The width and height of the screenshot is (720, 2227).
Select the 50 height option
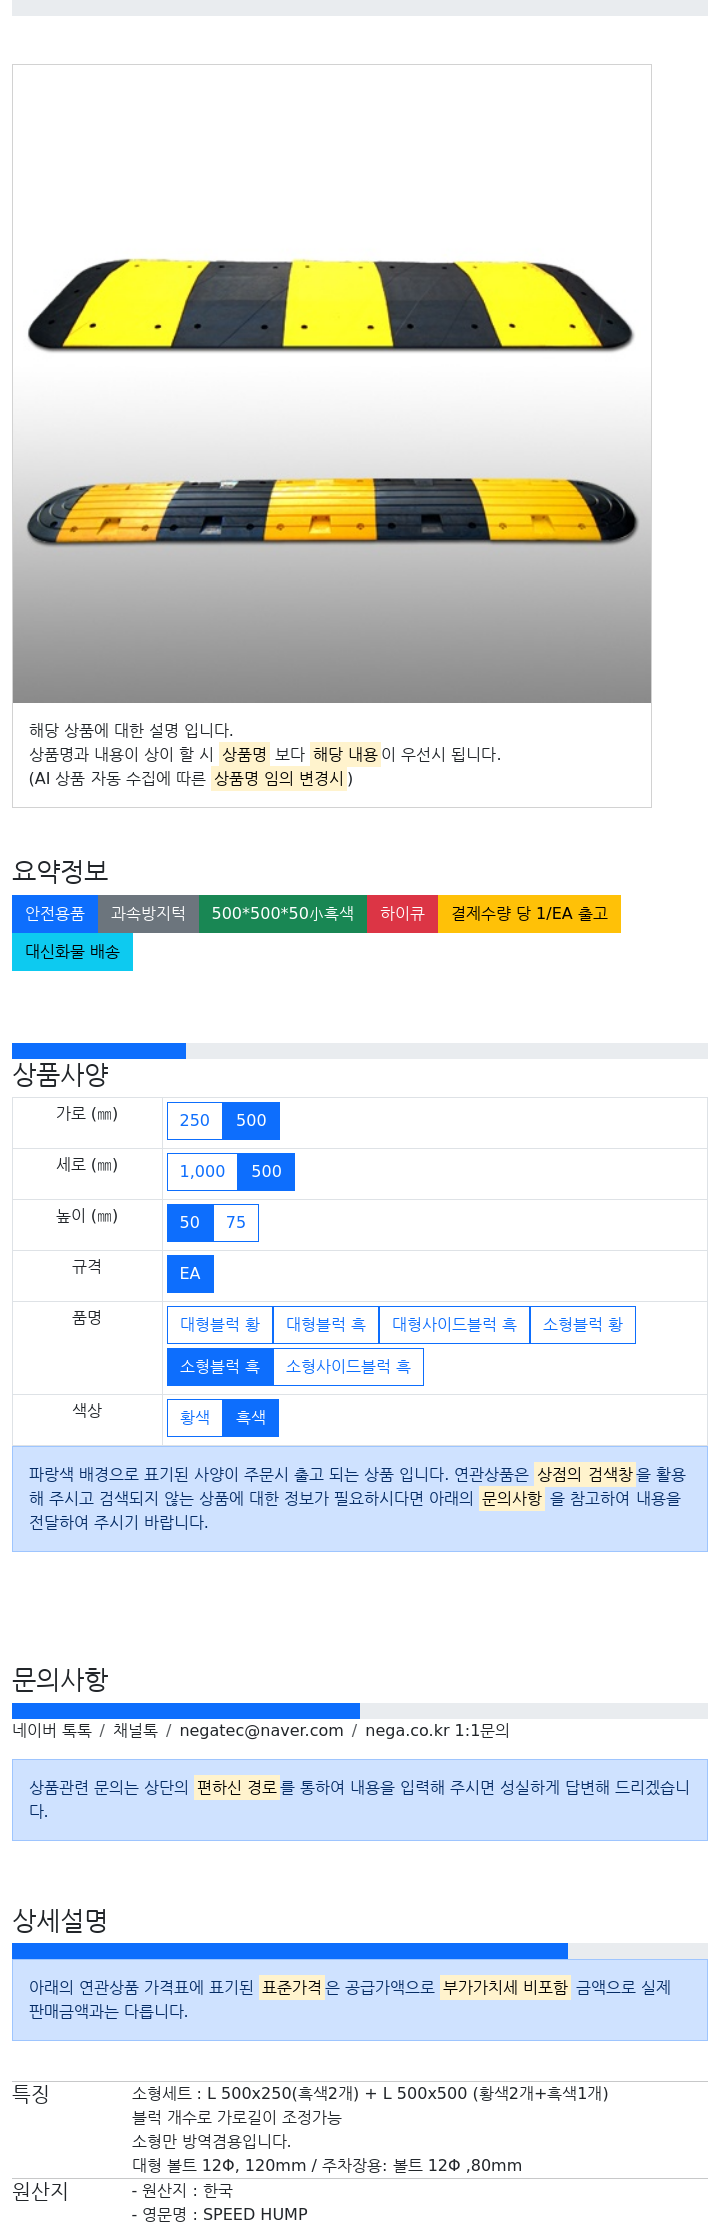tap(190, 1223)
